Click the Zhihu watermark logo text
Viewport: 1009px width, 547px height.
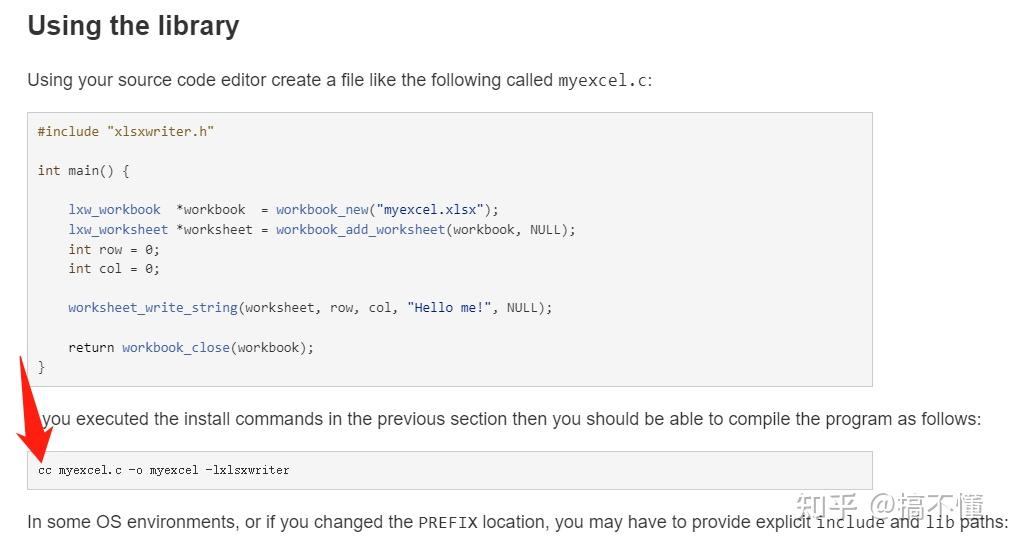pyautogui.click(x=889, y=506)
